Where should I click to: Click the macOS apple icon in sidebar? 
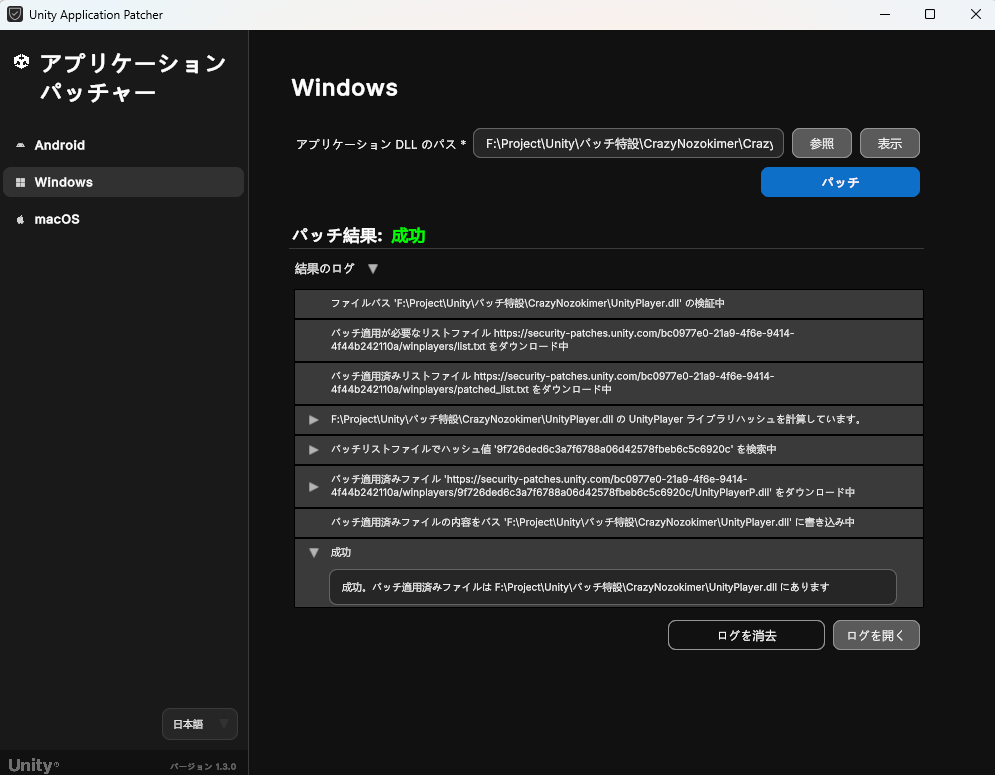pyautogui.click(x=20, y=220)
